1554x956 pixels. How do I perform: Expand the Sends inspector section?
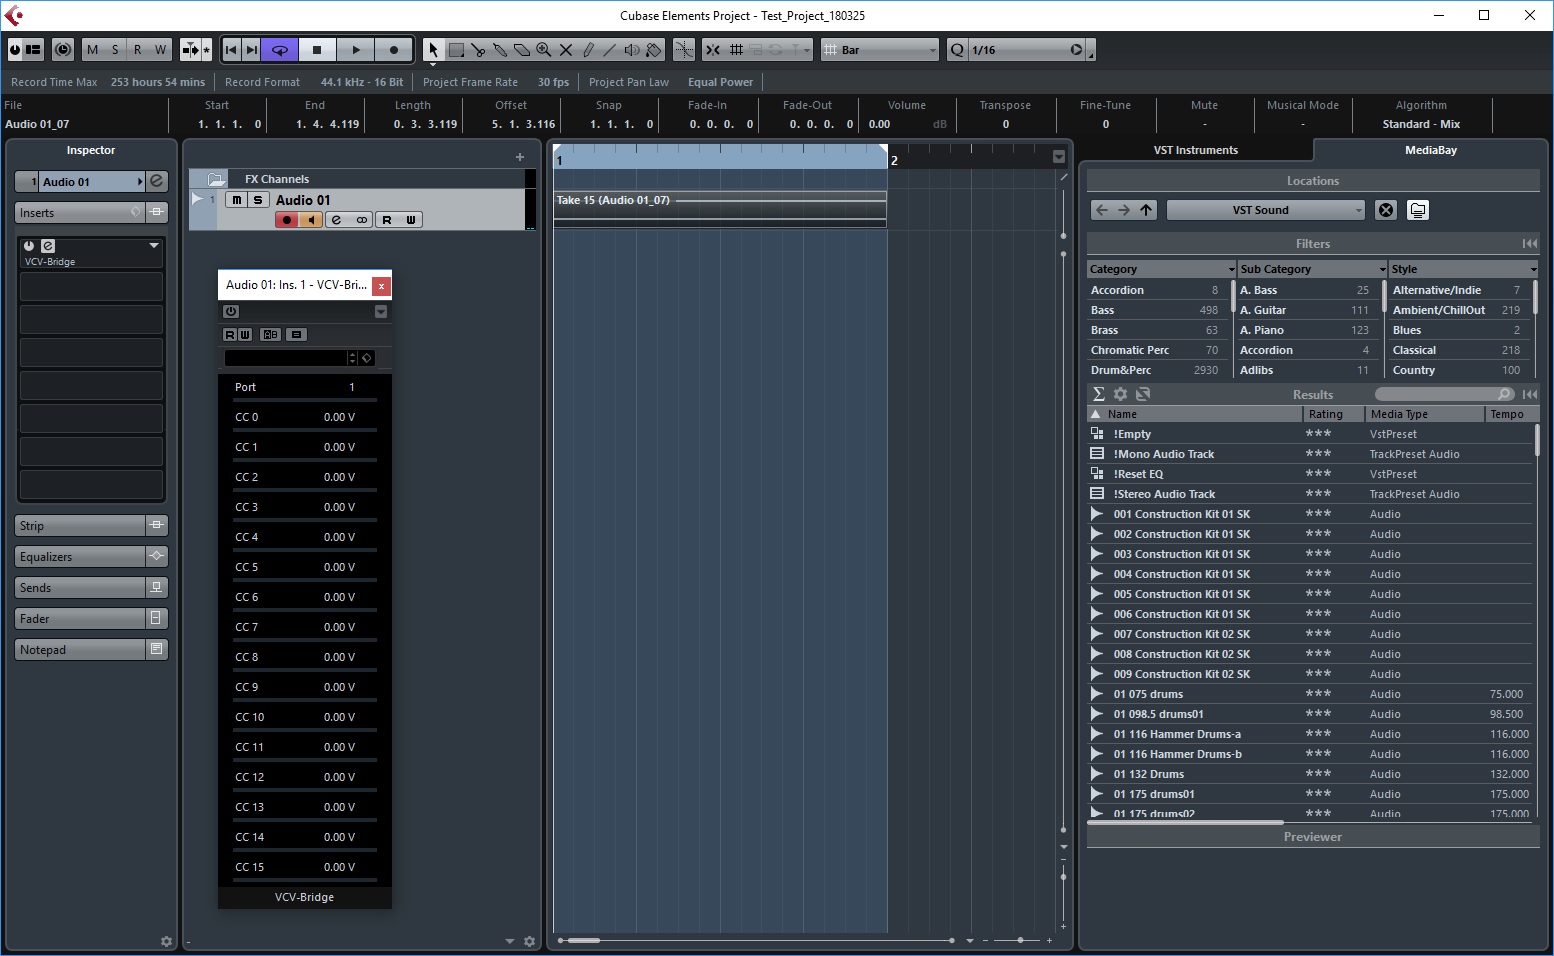pyautogui.click(x=80, y=588)
